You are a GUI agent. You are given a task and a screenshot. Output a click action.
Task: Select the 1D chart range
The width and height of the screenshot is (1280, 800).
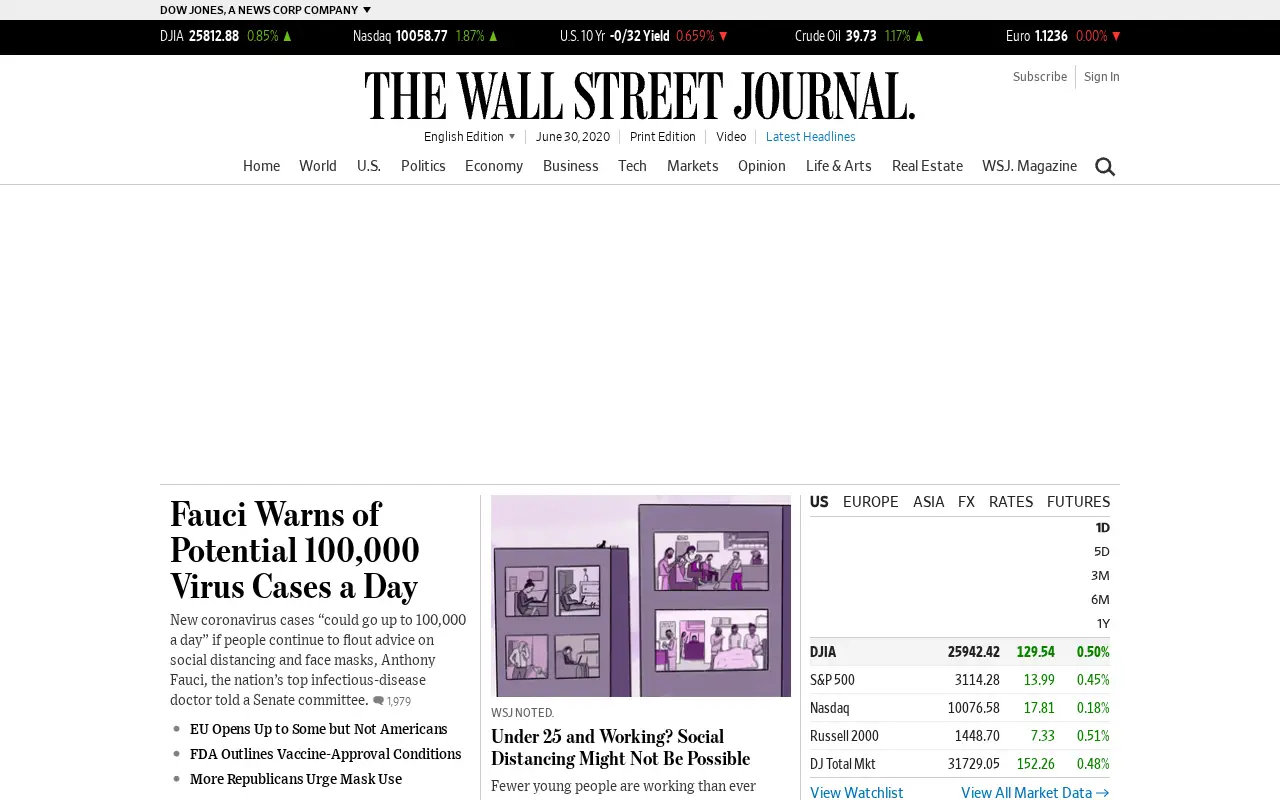[x=1102, y=528]
